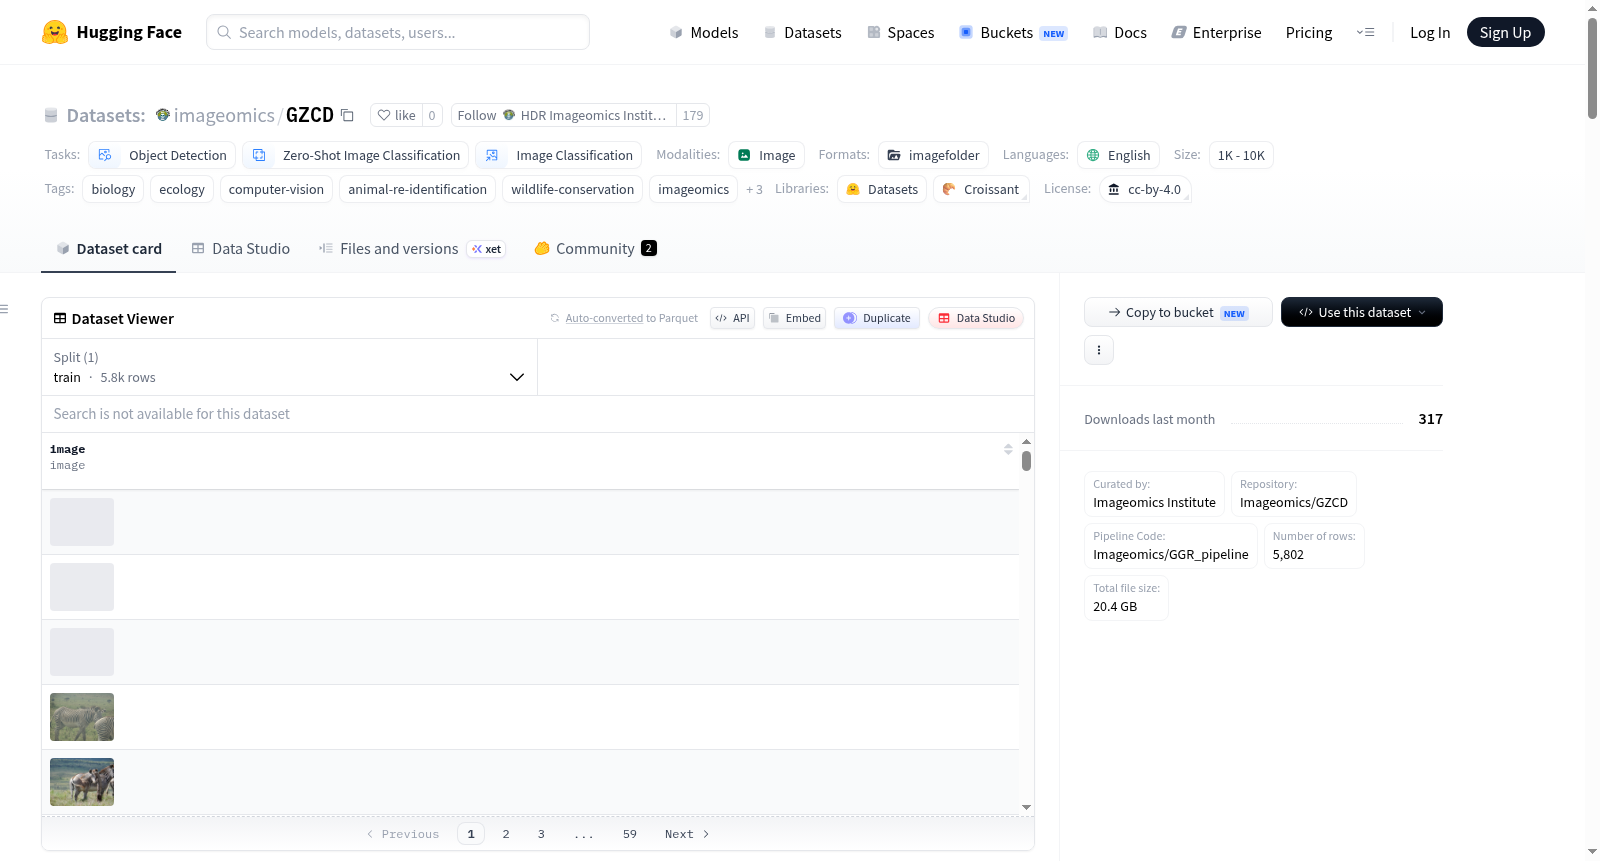
Task: Select the imageomics tag
Action: point(693,189)
